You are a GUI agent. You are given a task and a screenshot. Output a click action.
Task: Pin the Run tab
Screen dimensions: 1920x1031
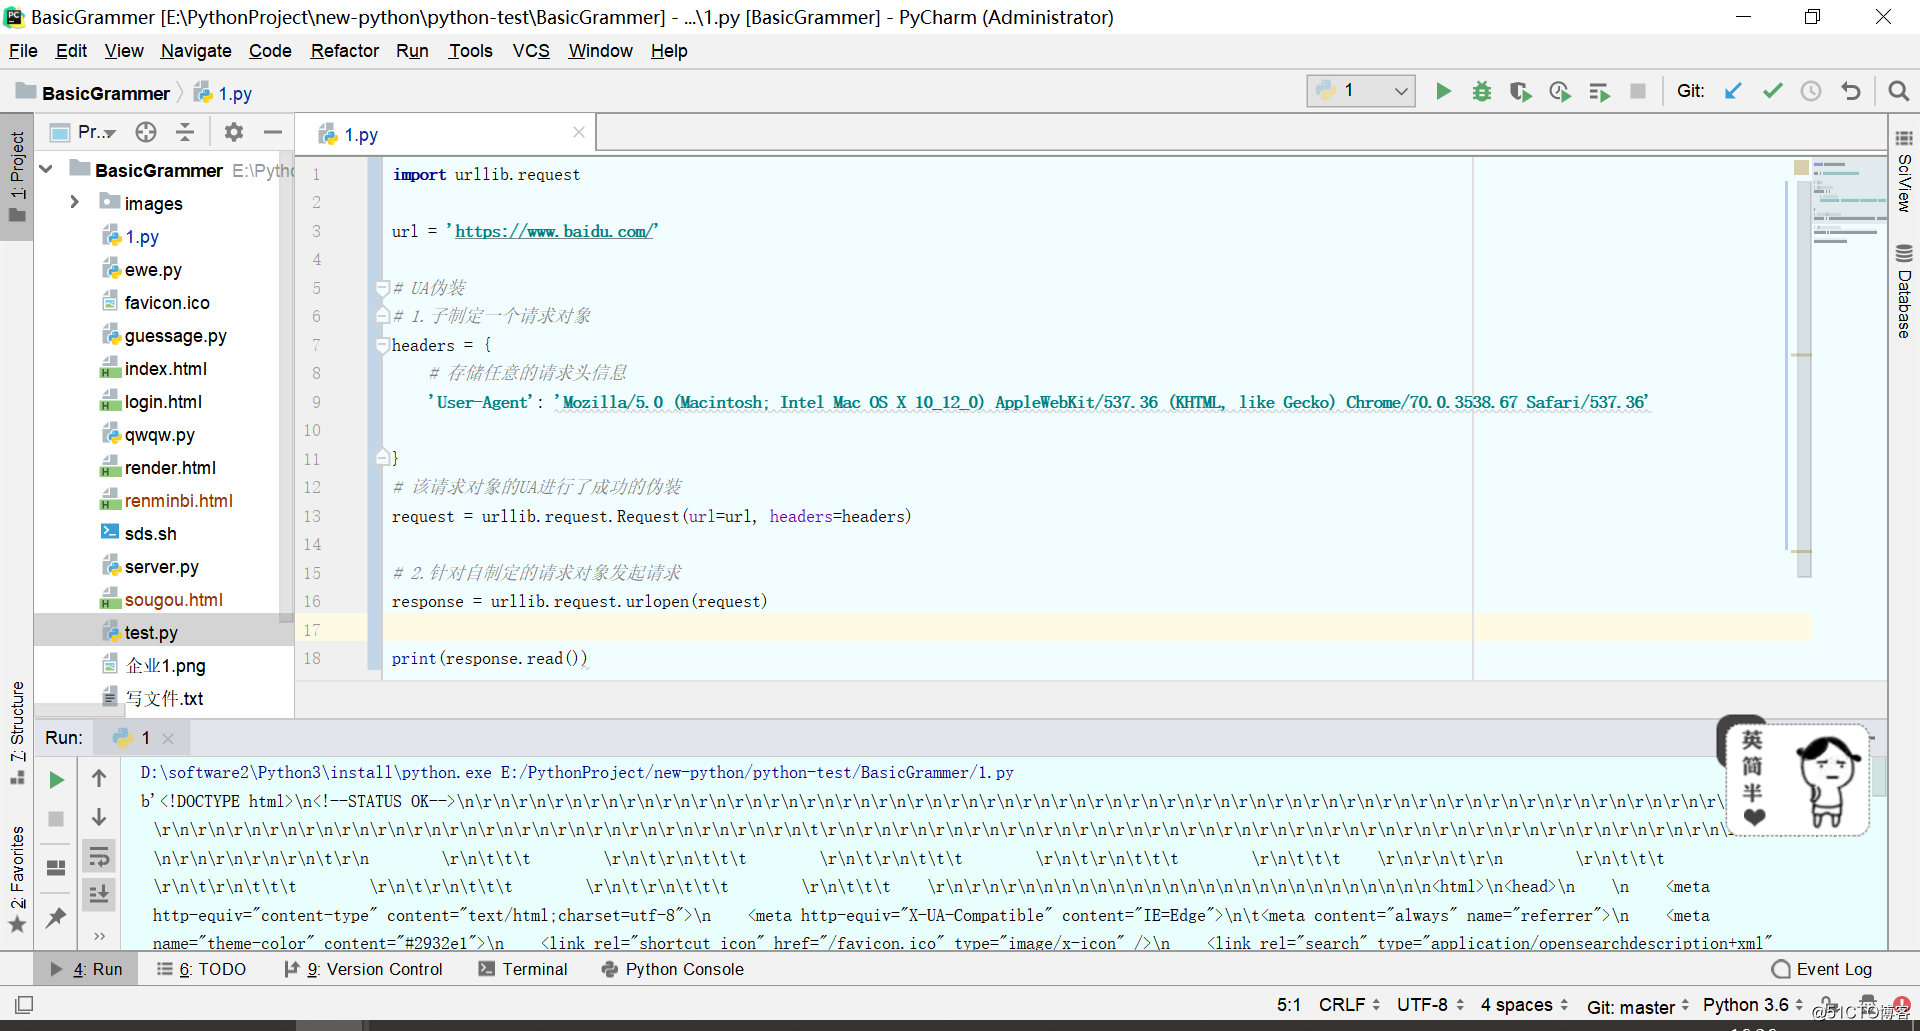point(57,917)
